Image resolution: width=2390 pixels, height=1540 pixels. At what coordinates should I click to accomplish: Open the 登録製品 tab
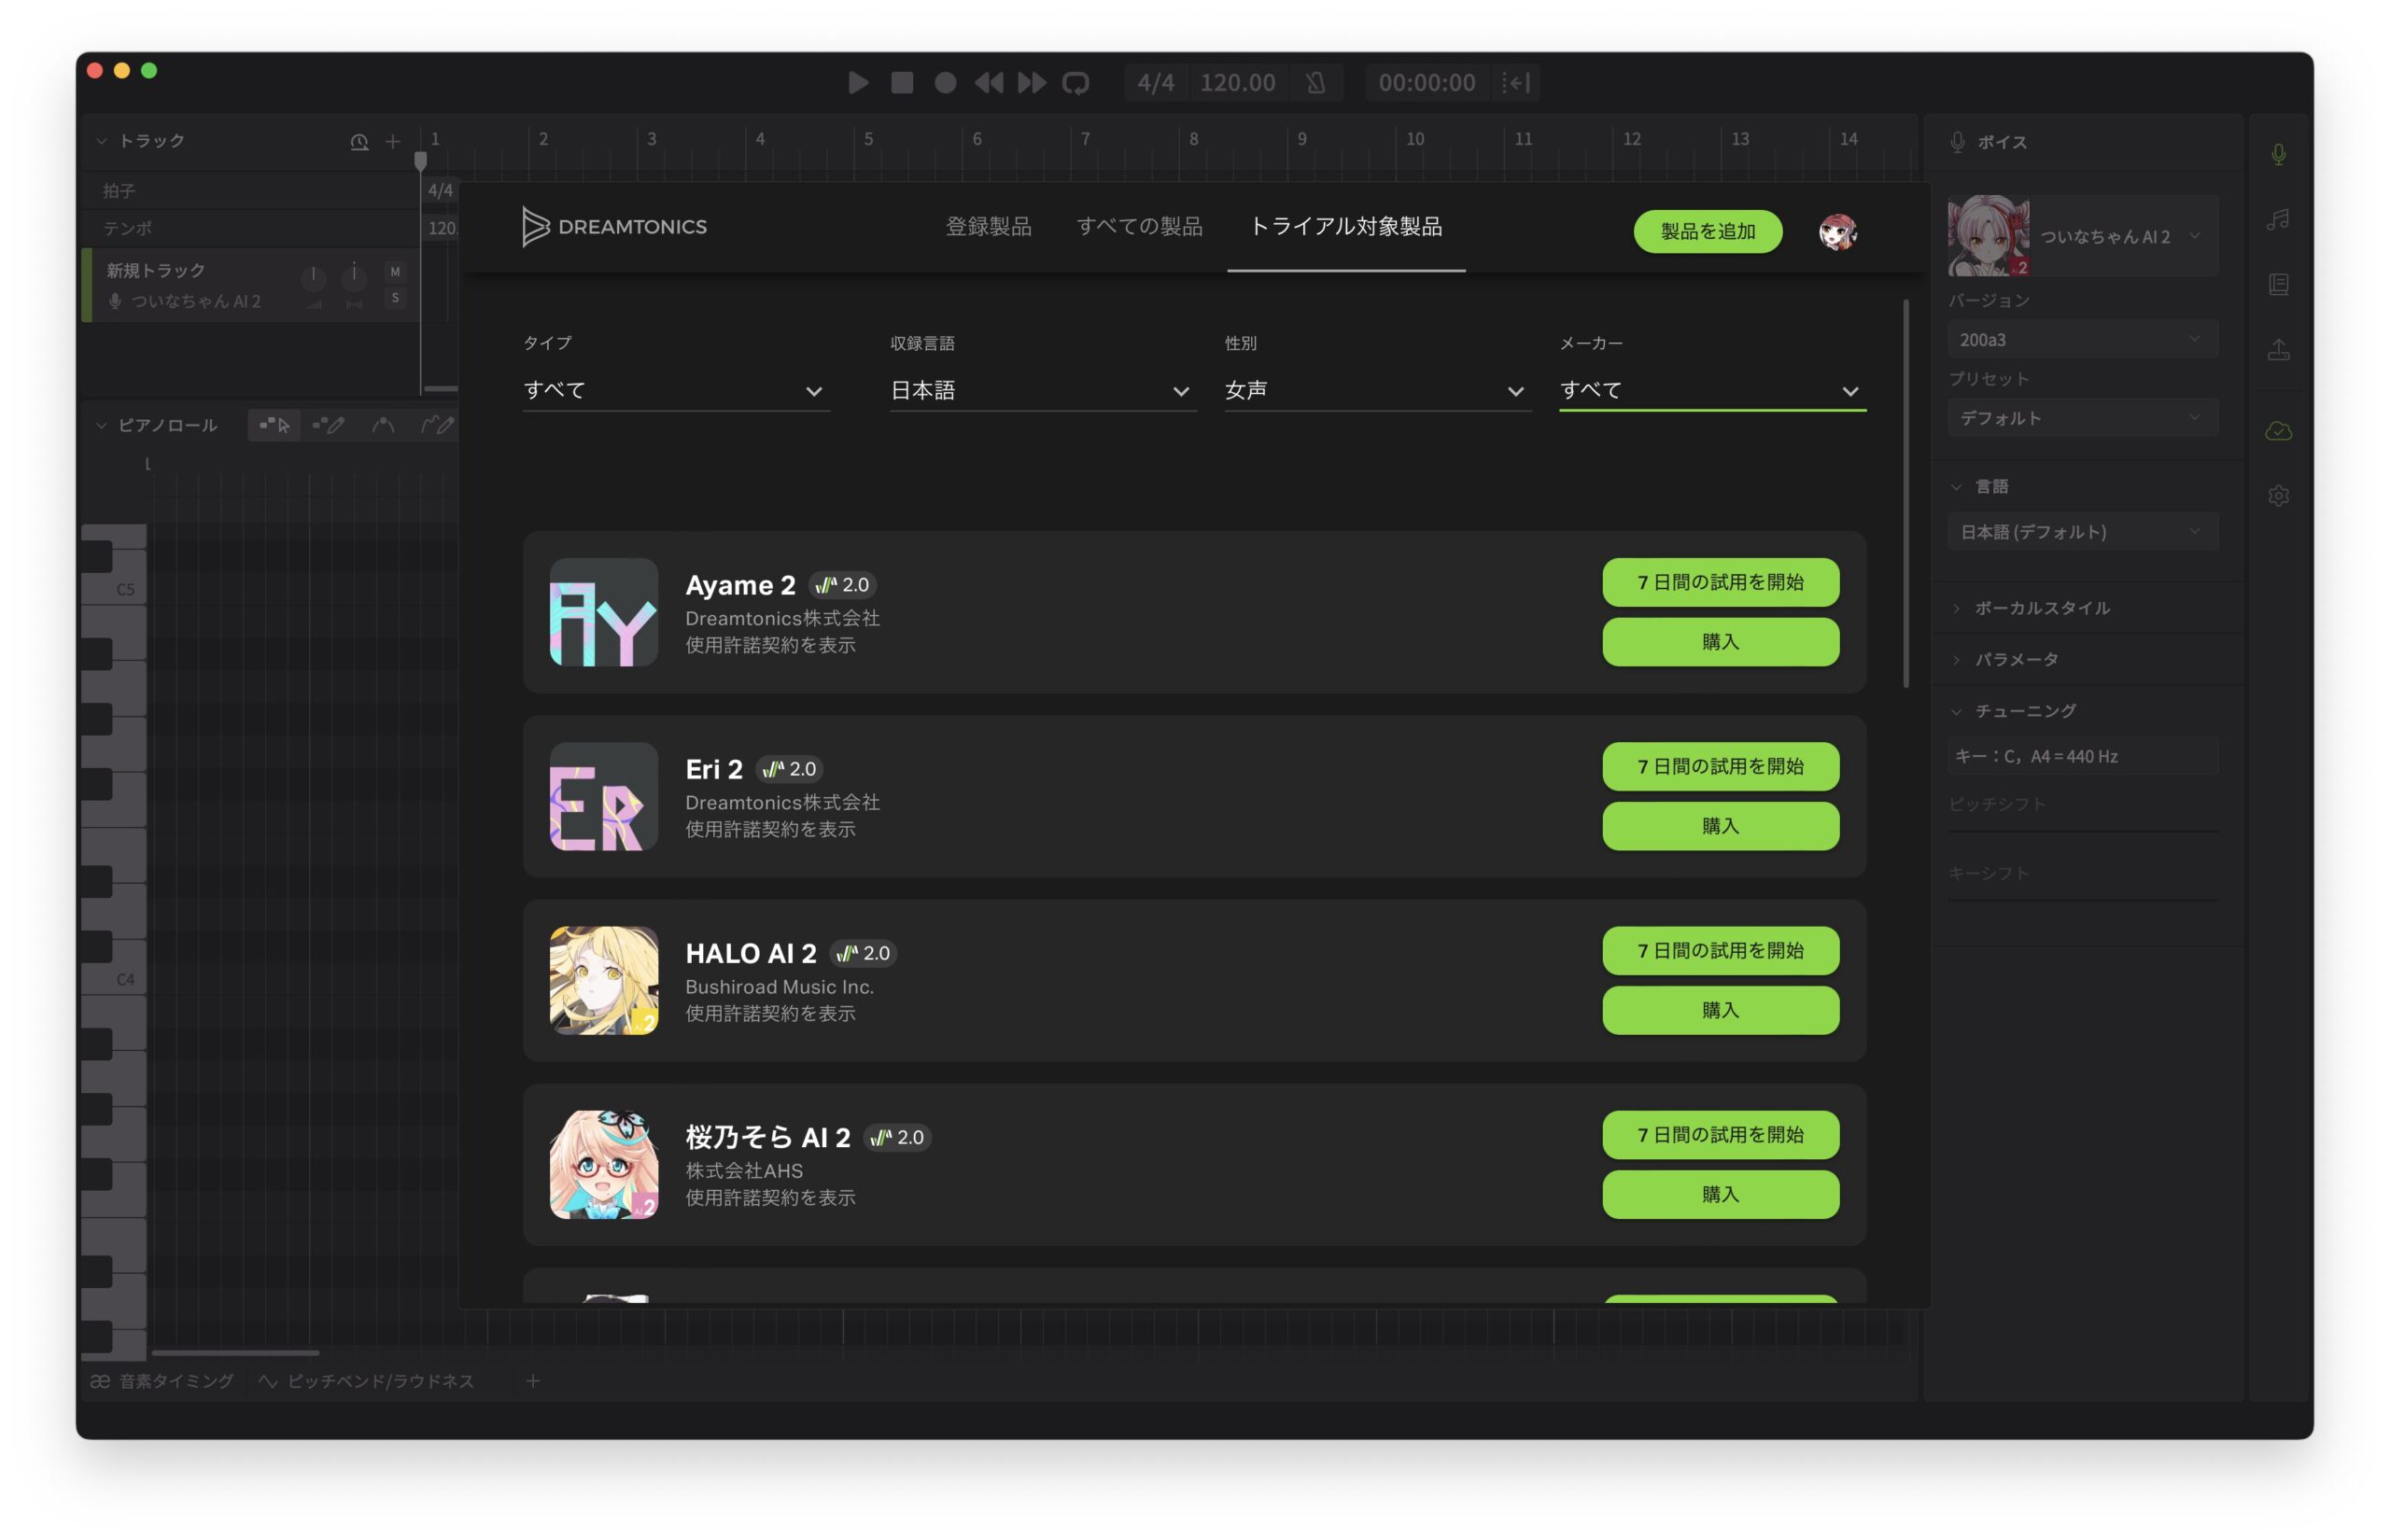(x=988, y=227)
